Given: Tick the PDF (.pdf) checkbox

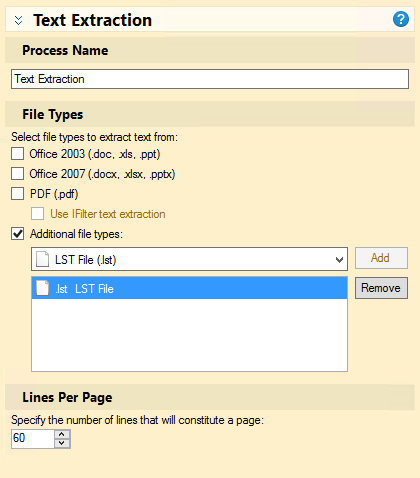Looking at the screenshot, I should point(18,193).
